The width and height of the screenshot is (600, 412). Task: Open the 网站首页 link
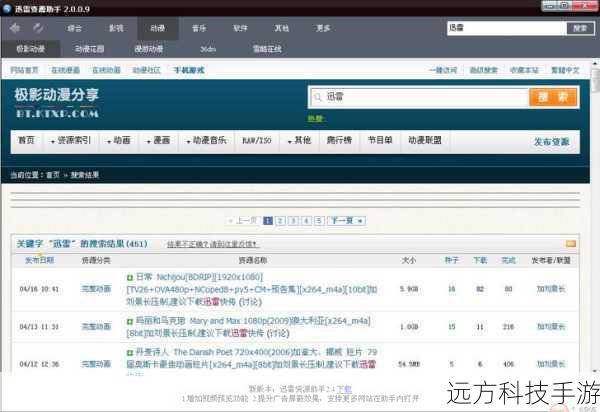[24, 70]
